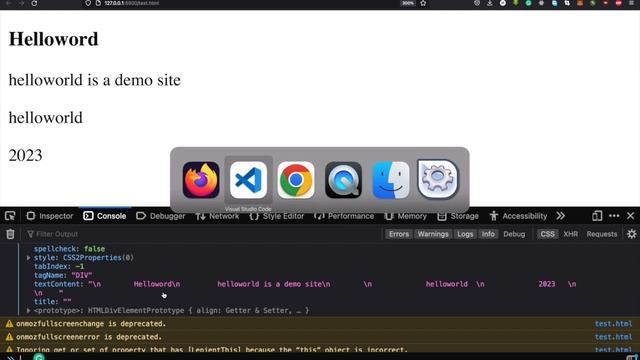Bookmark this page with the star icon
The image size is (640, 360).
point(423,3)
